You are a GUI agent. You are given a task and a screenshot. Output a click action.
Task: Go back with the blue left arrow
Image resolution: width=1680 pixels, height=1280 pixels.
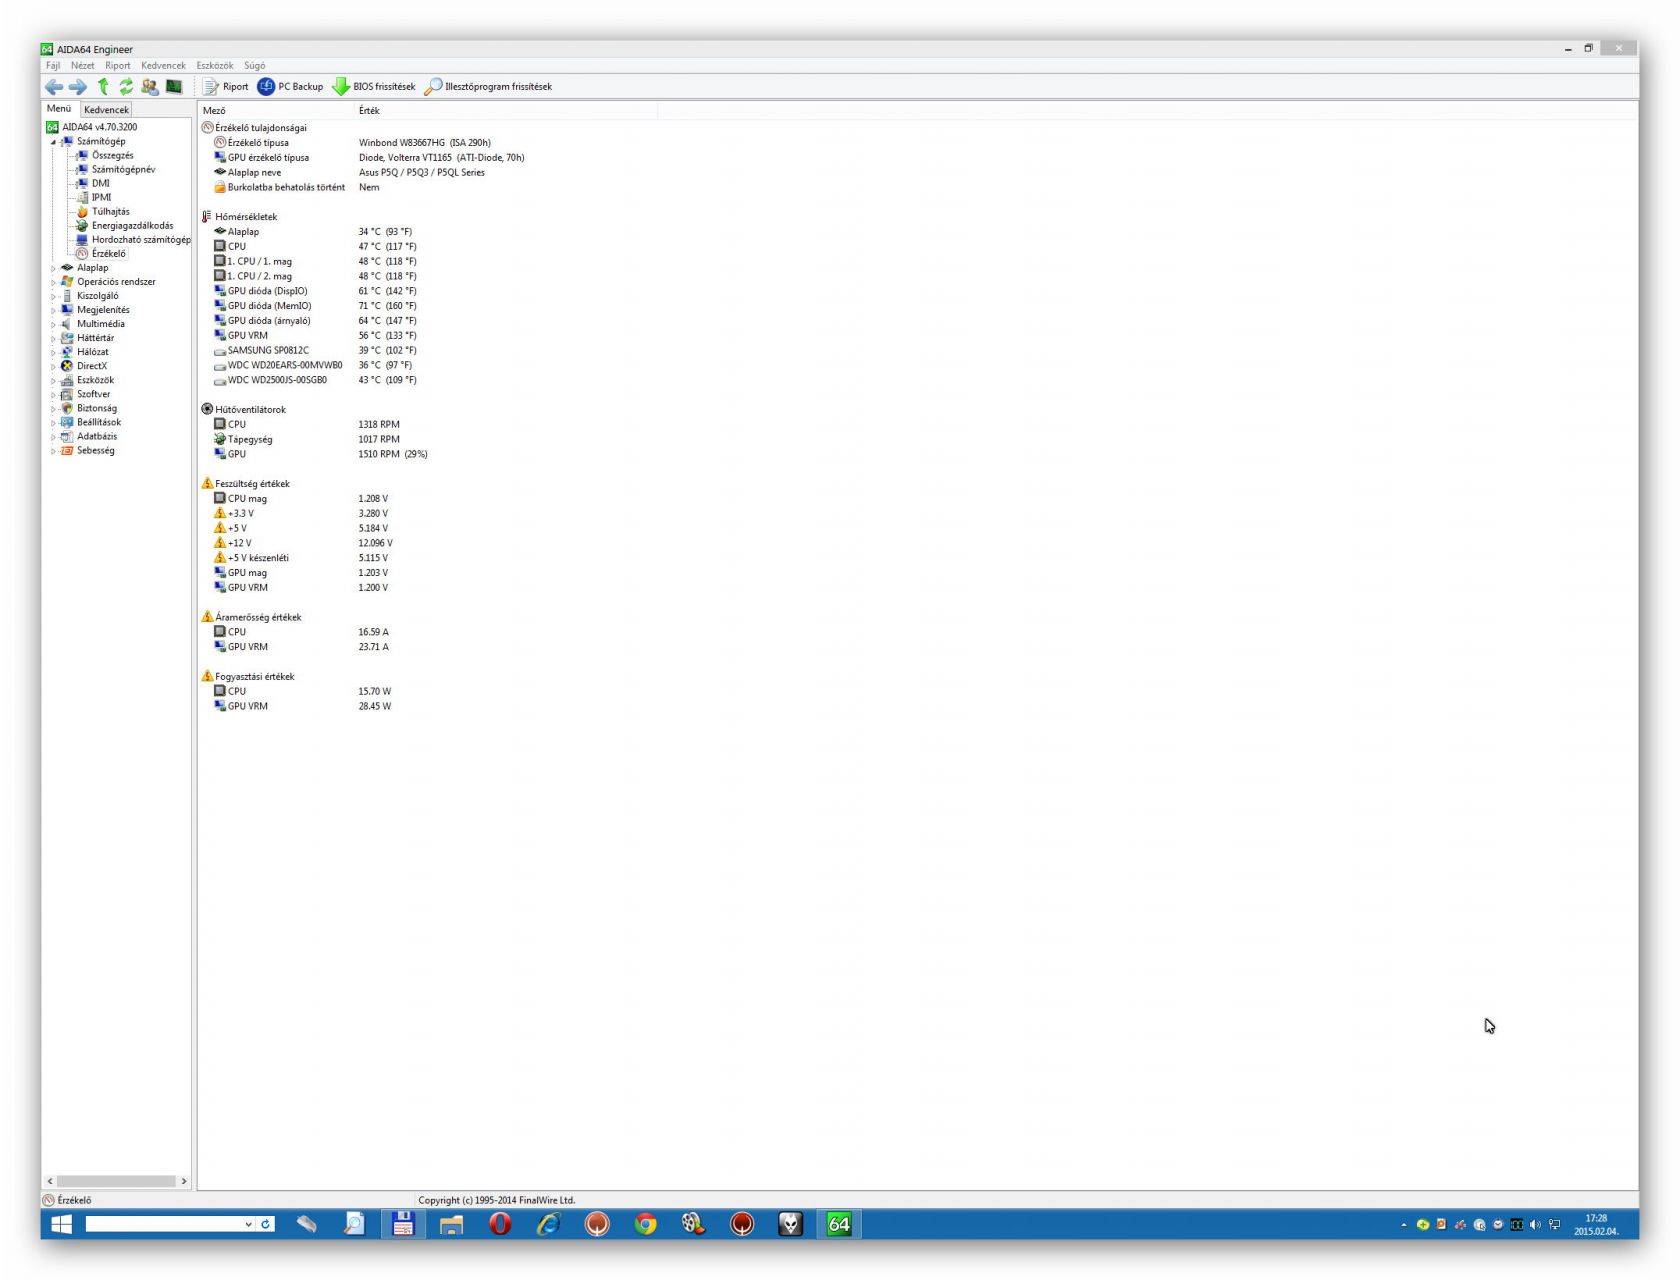(54, 87)
